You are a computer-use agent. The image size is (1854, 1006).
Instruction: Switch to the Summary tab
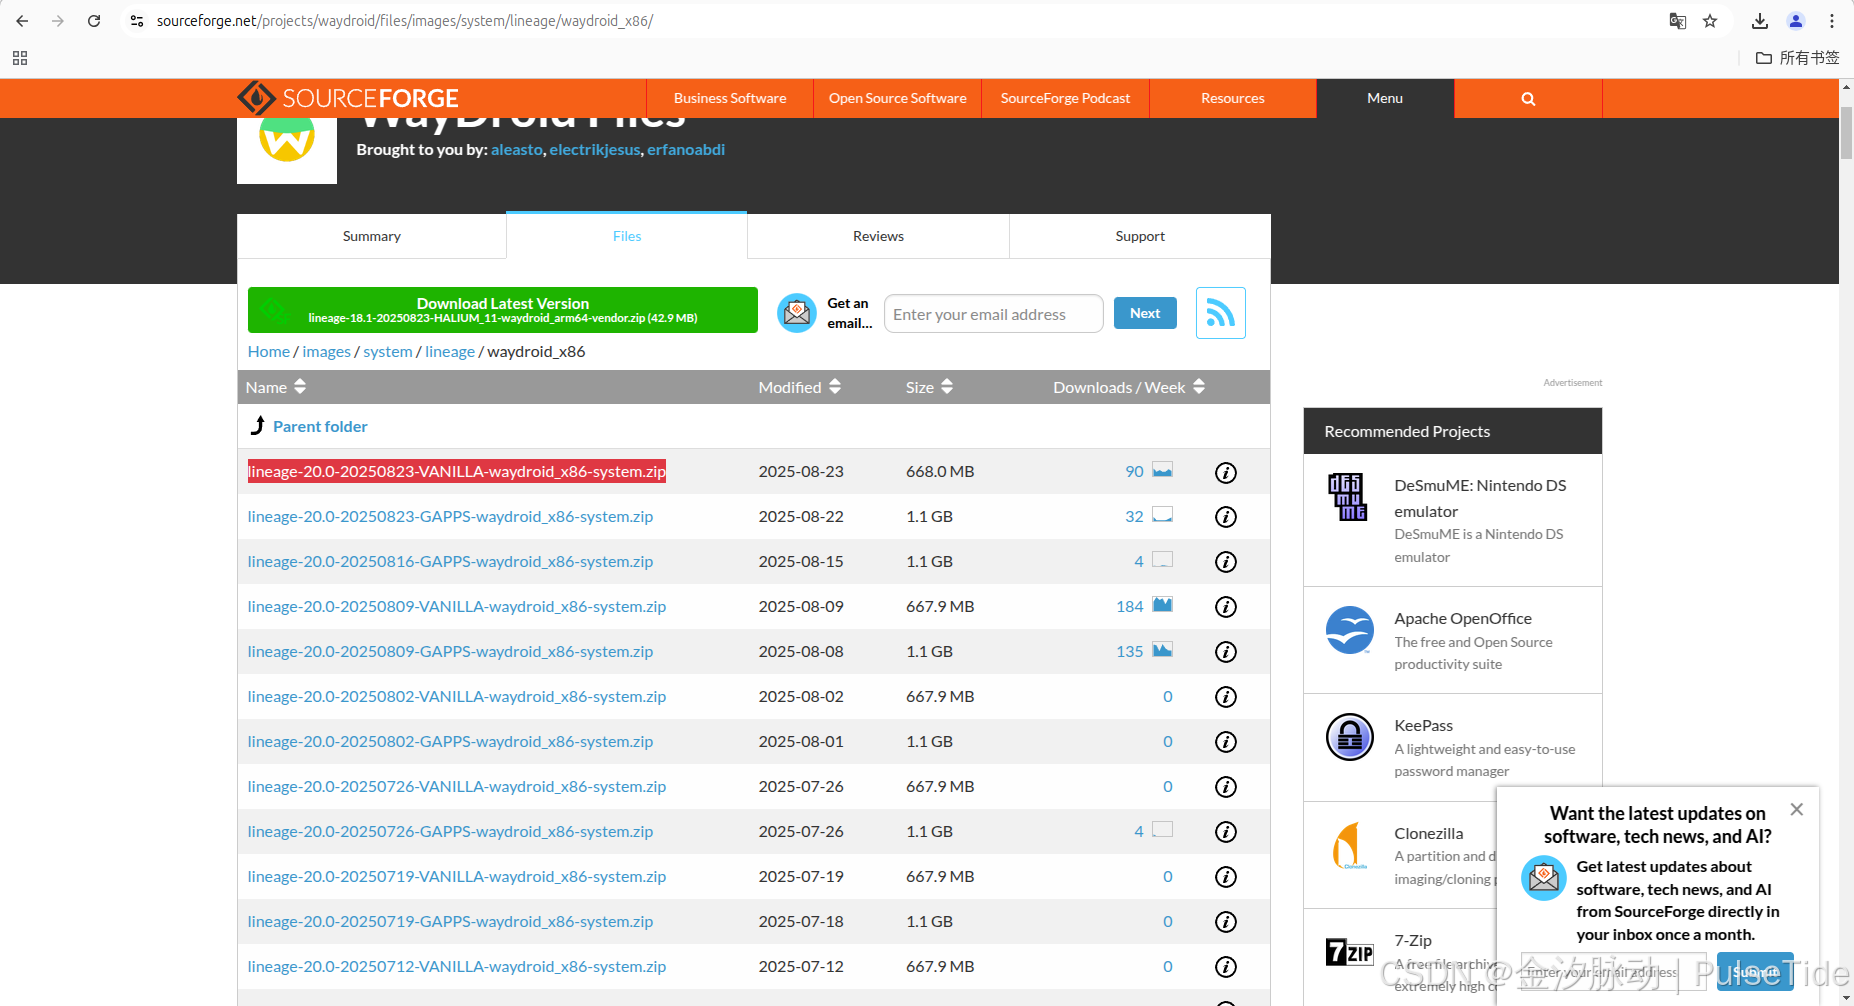click(x=372, y=236)
